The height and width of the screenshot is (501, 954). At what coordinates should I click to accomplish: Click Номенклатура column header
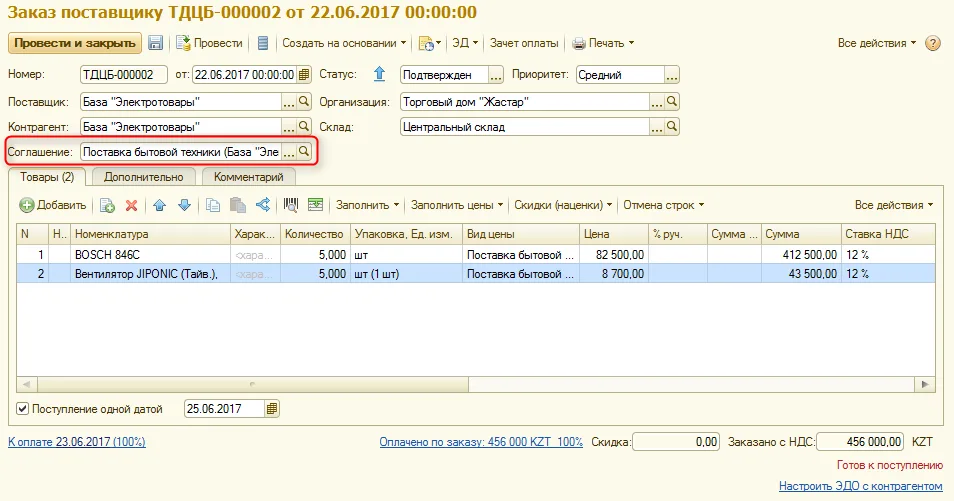[151, 234]
